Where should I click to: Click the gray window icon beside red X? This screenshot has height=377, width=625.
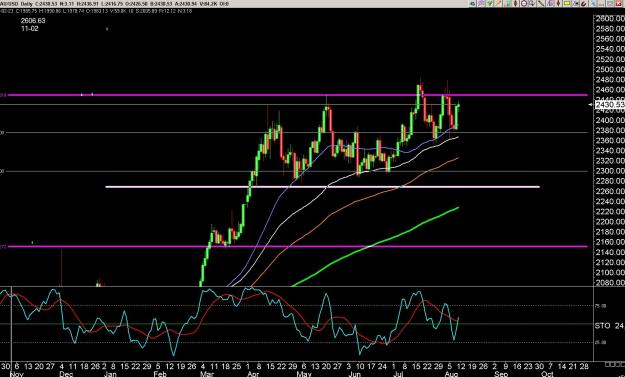(x=609, y=4)
